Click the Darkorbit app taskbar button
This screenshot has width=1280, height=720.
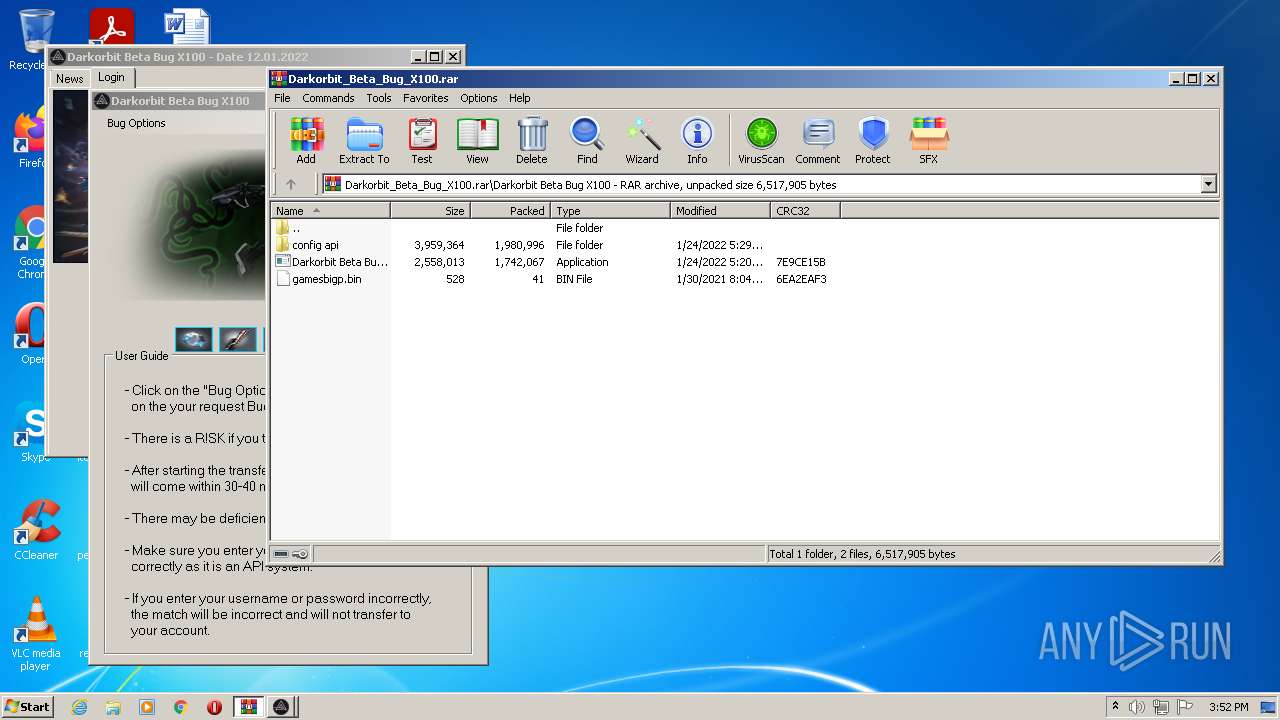(282, 707)
